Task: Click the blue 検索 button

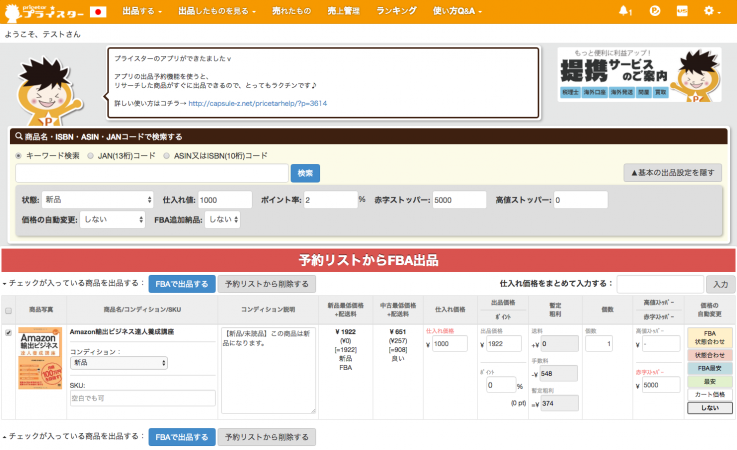Action: (305, 173)
